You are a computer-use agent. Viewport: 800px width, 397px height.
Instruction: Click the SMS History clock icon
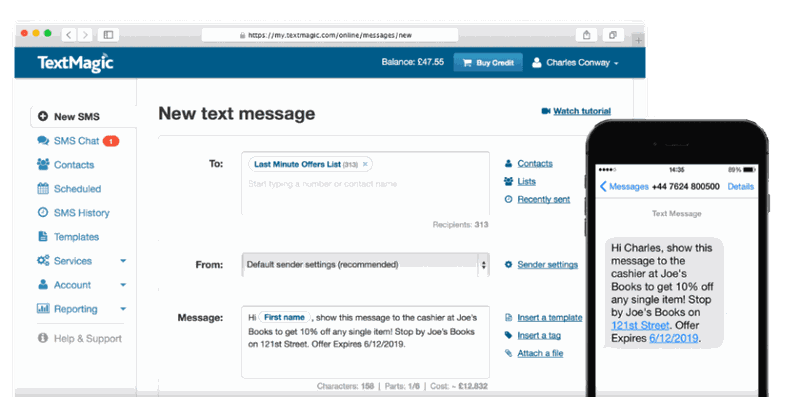tap(43, 212)
